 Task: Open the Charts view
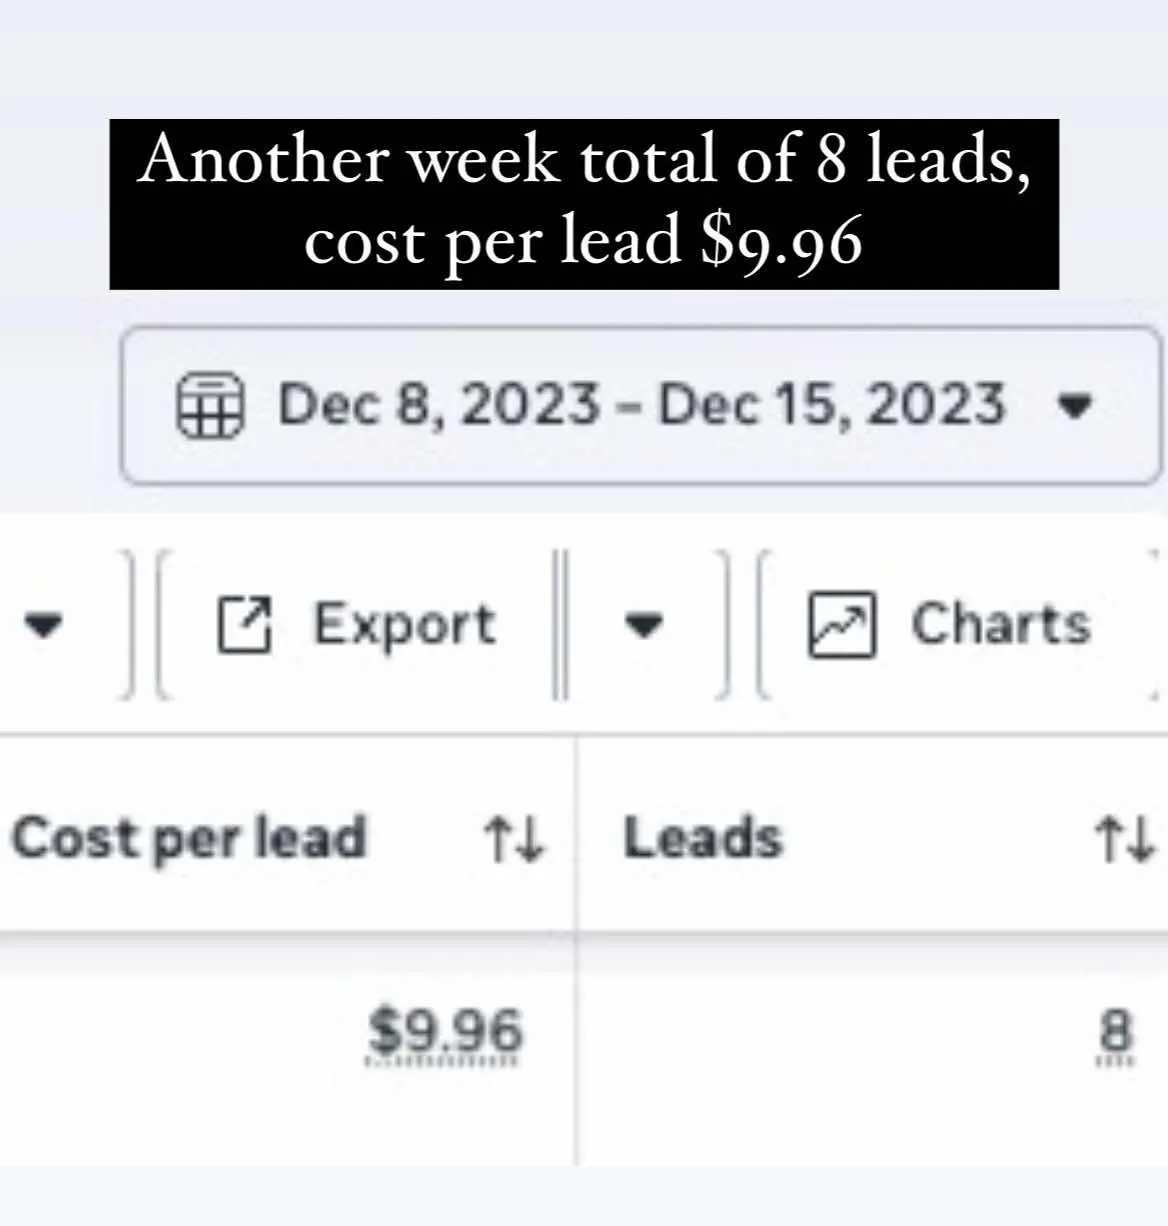tap(950, 624)
